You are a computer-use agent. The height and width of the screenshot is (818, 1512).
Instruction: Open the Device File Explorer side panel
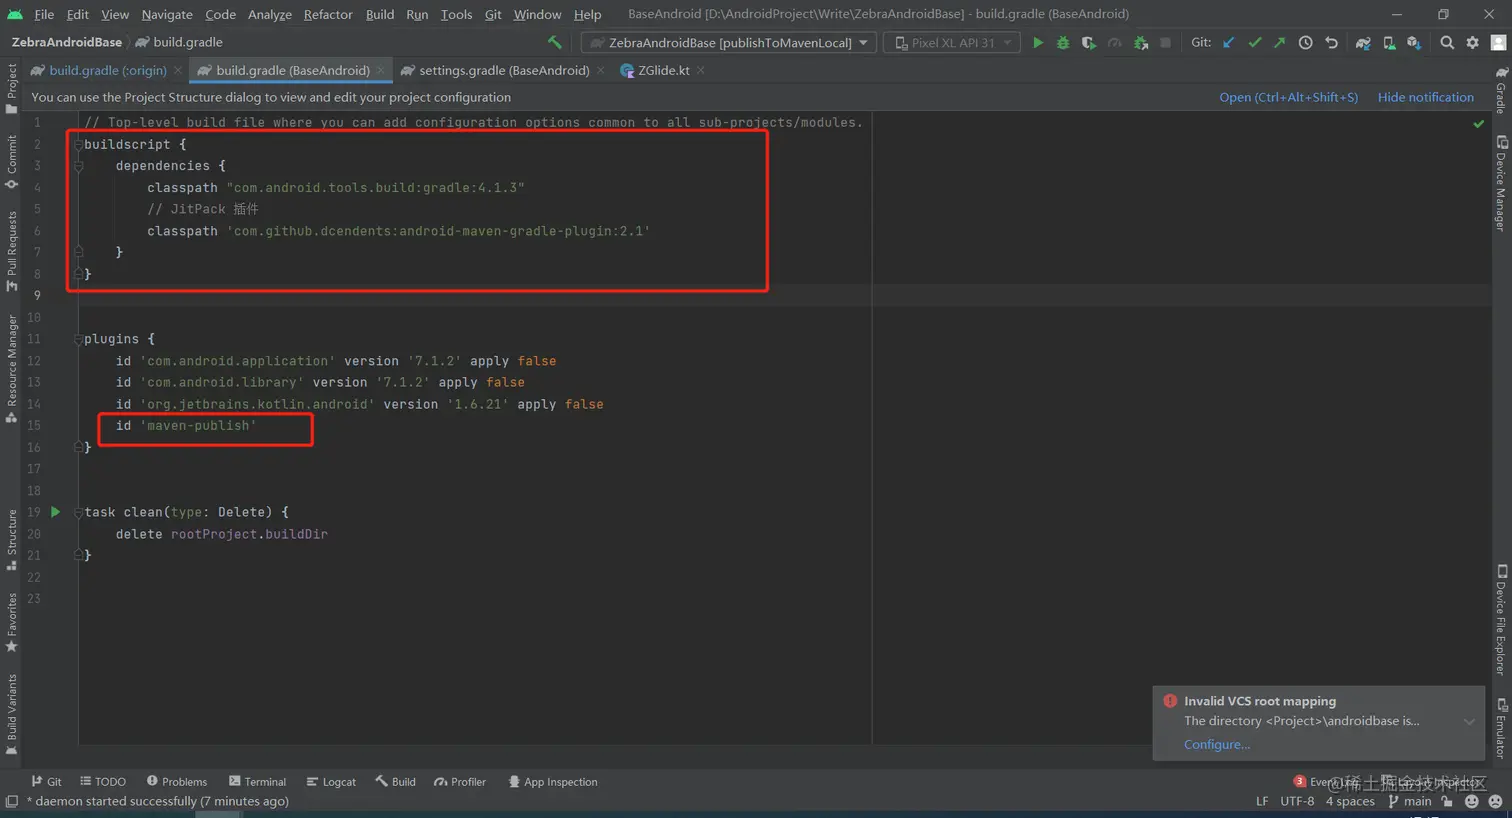[x=1501, y=620]
